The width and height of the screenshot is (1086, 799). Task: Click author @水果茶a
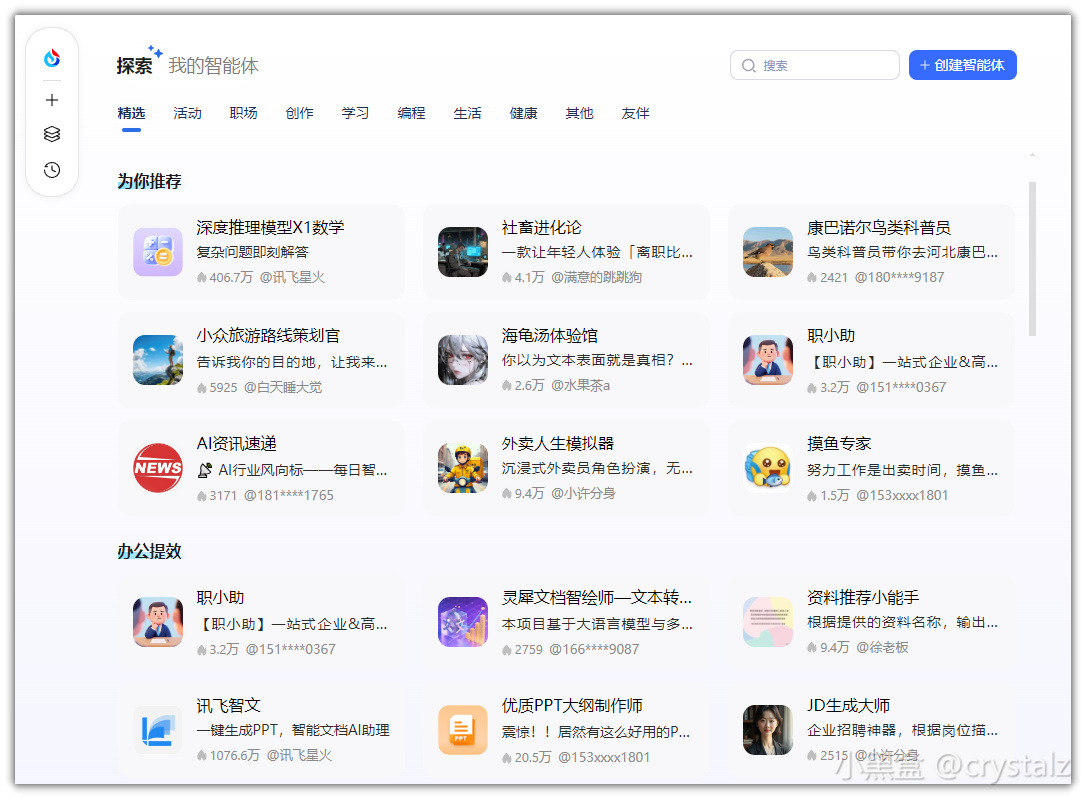(580, 386)
